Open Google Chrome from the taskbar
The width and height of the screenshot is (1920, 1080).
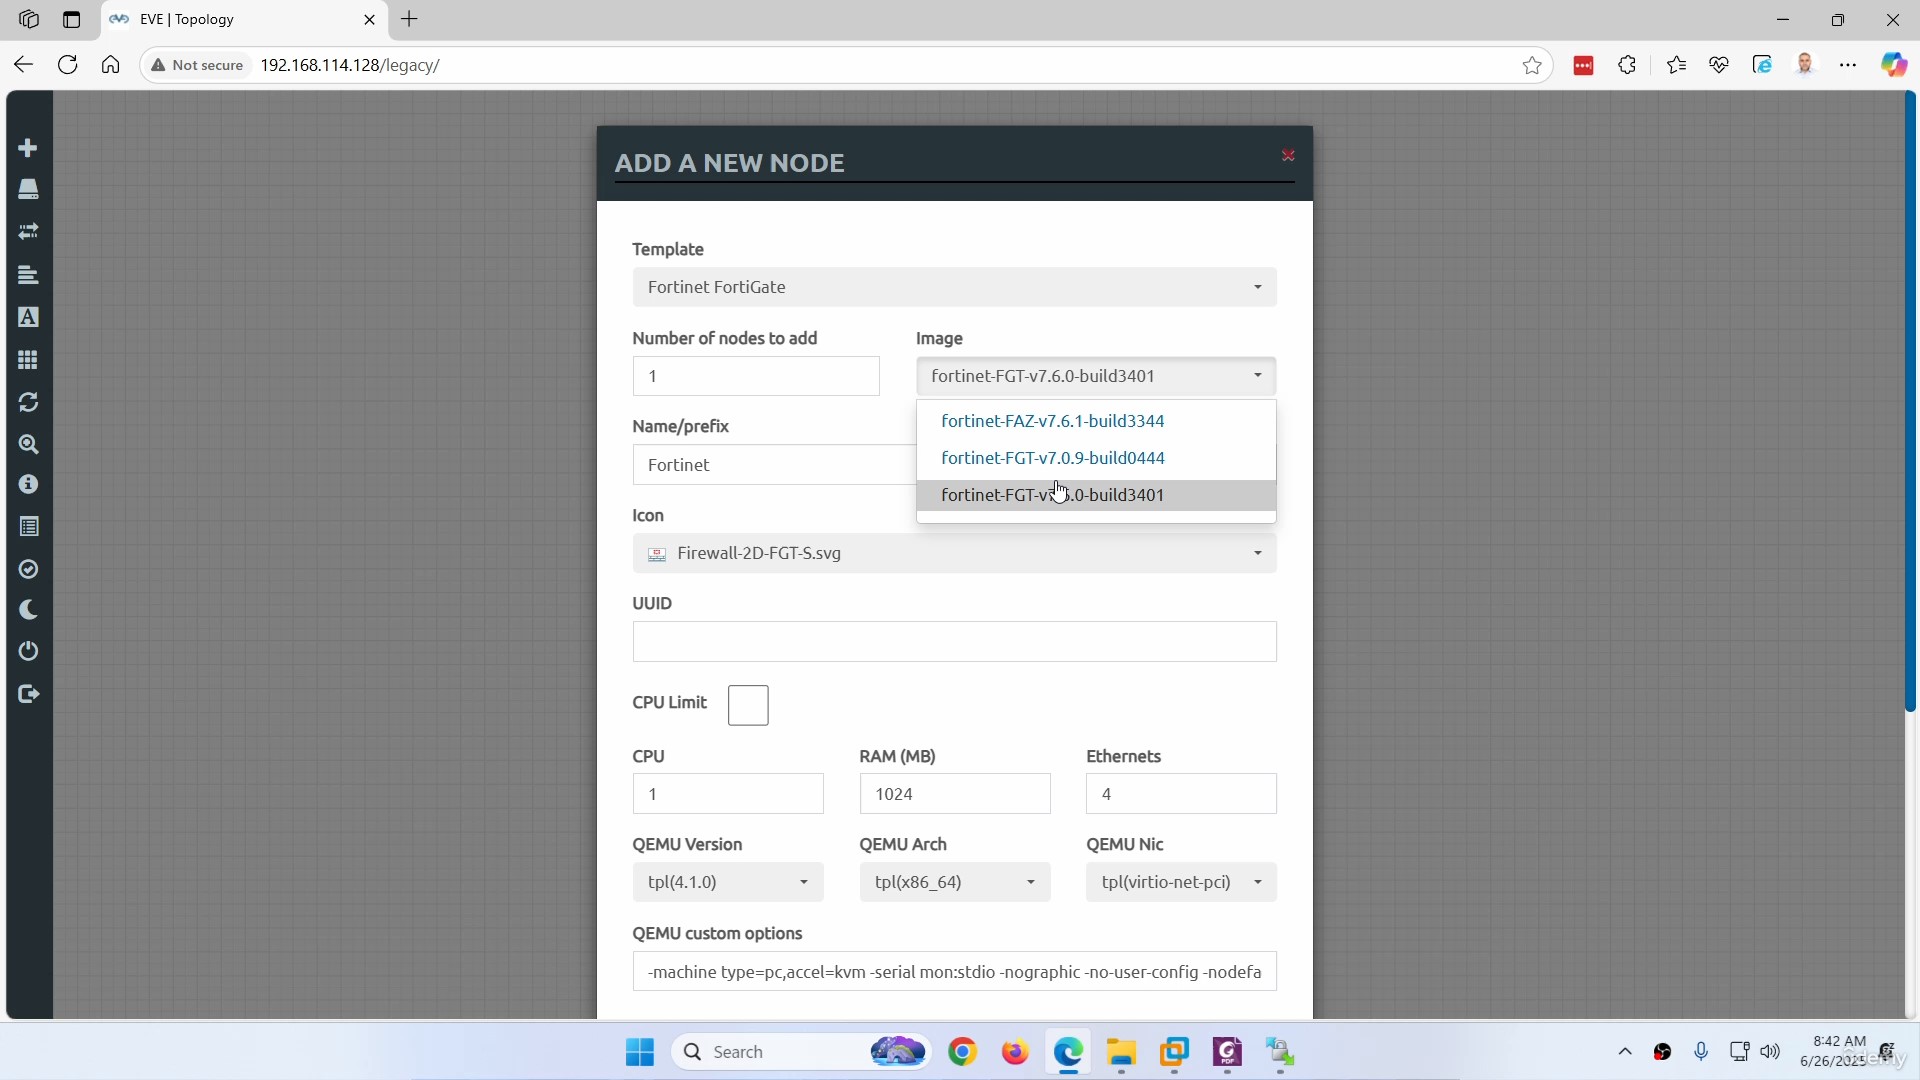pos(962,1052)
